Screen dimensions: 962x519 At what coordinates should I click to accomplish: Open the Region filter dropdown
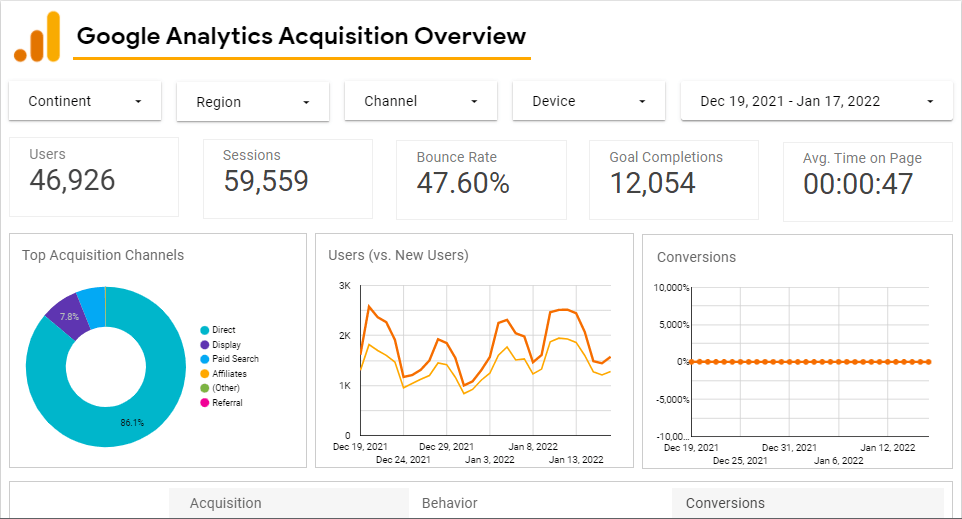point(253,102)
